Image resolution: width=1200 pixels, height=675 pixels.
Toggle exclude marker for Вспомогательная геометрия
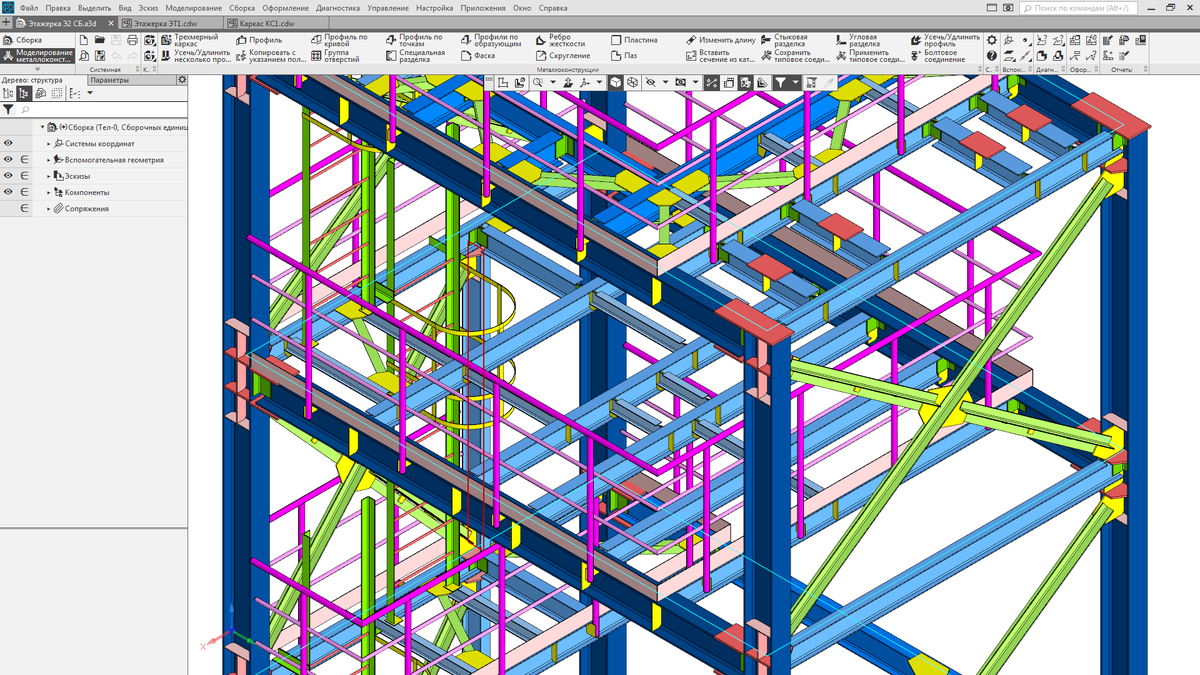point(25,159)
